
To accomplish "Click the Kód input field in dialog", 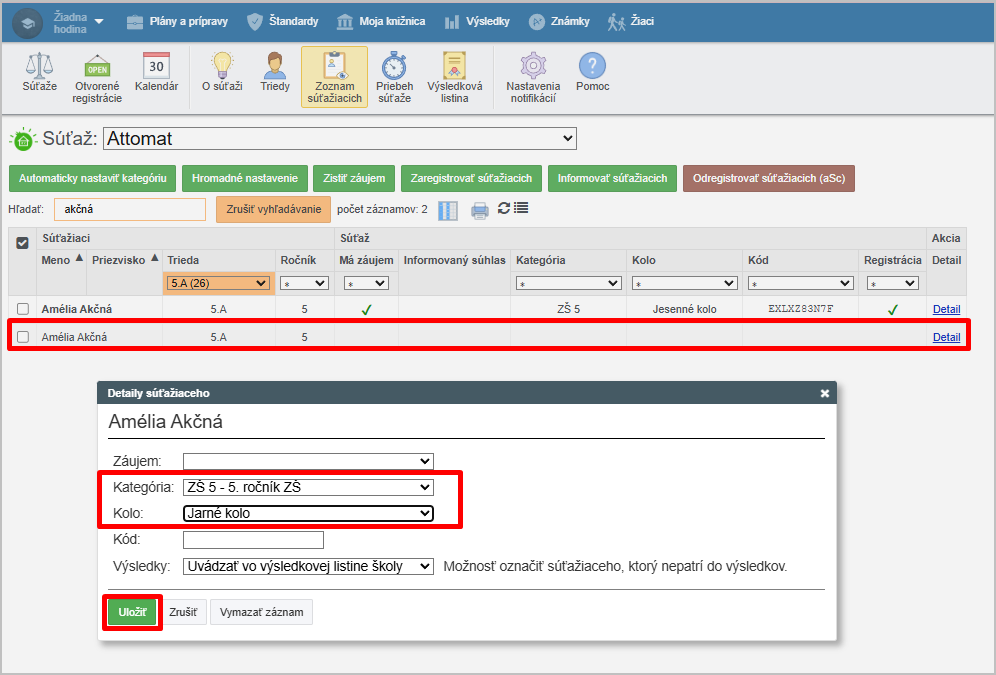I will coord(253,540).
